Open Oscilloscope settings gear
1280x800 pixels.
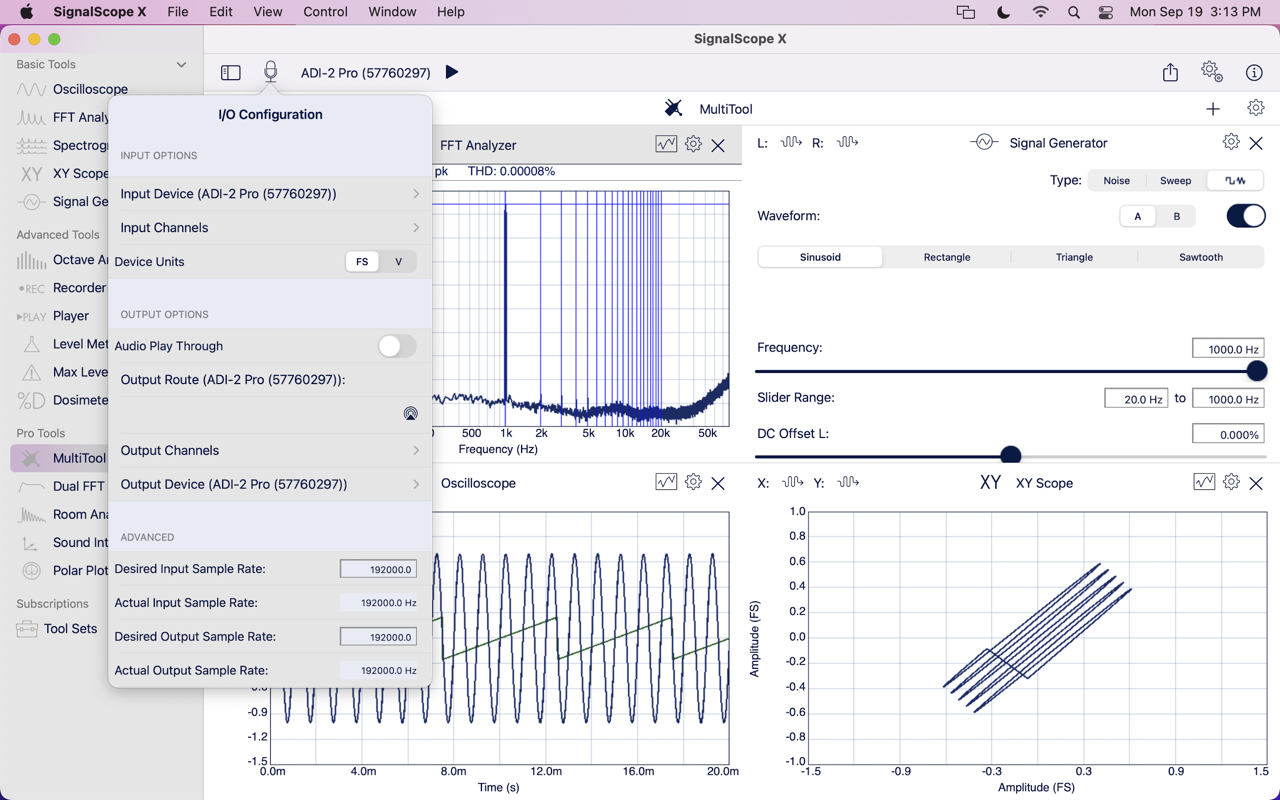coord(693,482)
